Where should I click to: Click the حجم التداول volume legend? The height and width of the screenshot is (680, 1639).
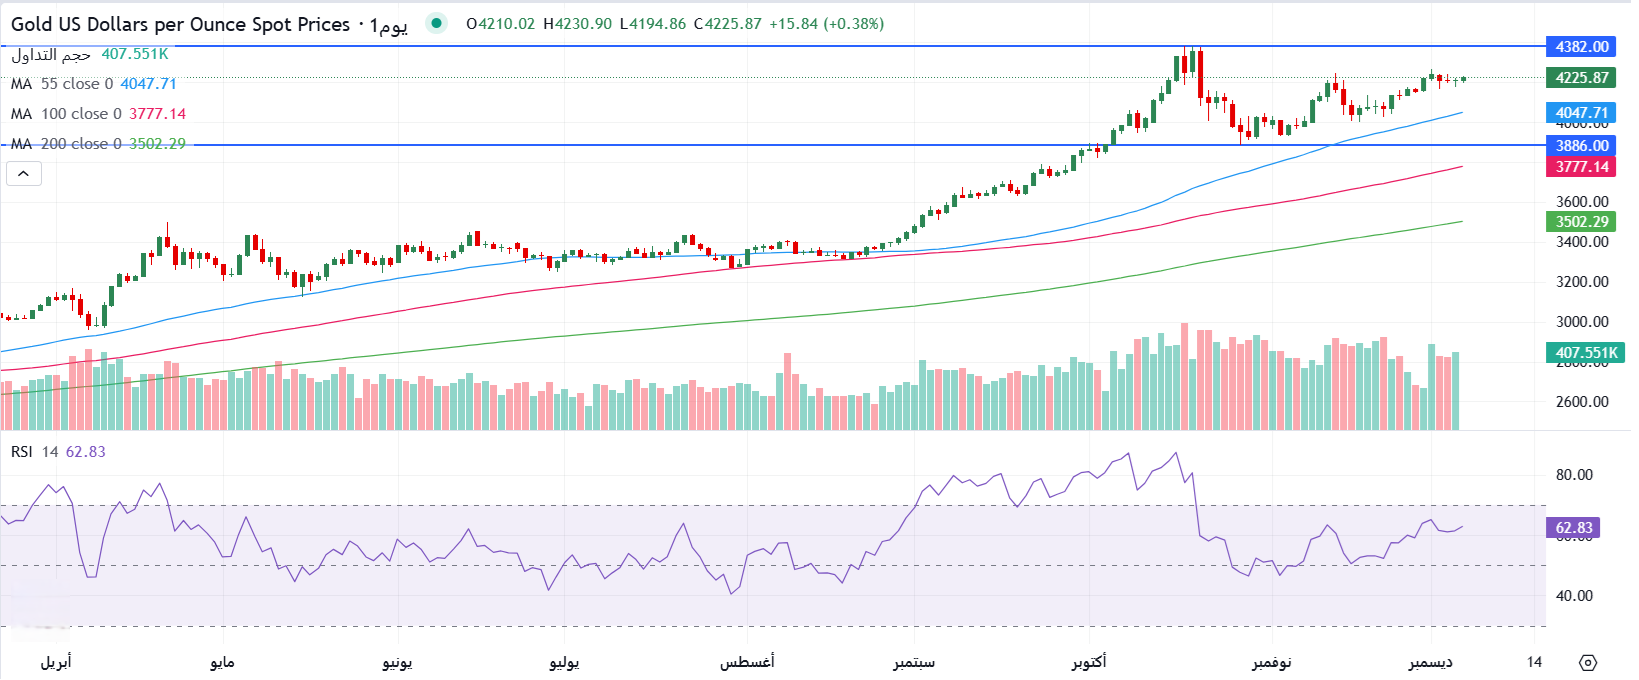51,54
